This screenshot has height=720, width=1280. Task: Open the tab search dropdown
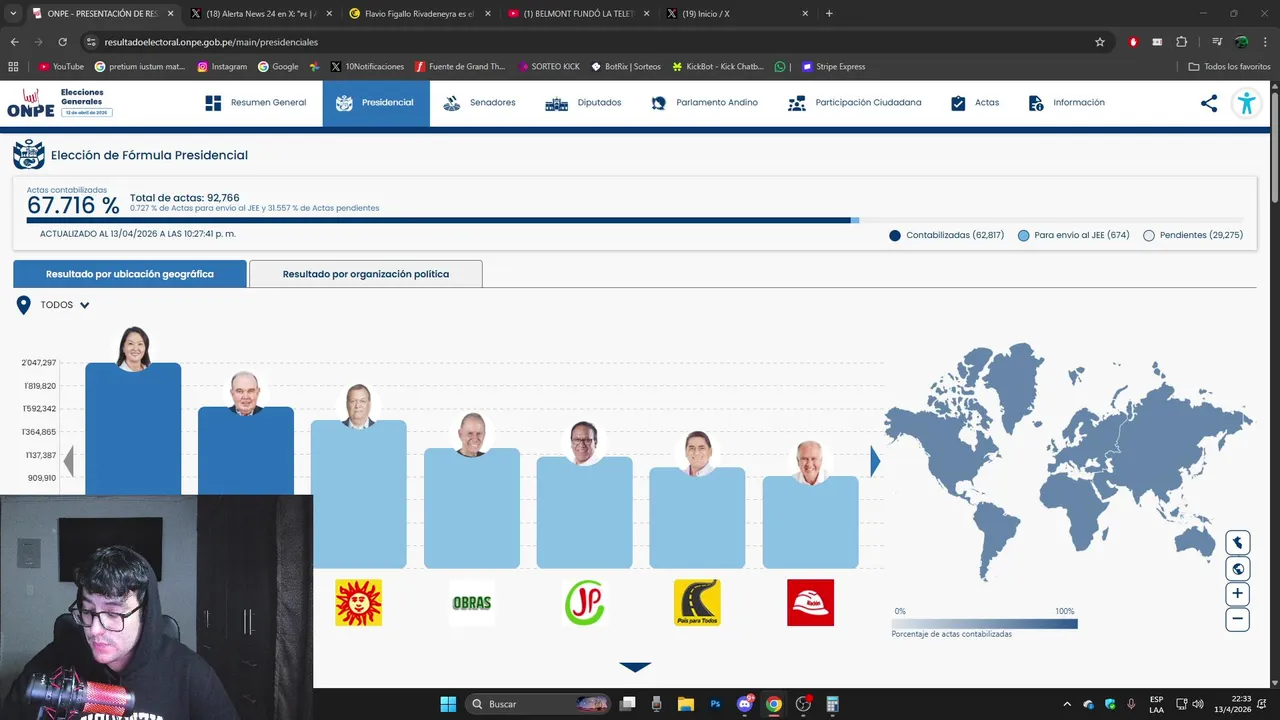tap(13, 13)
